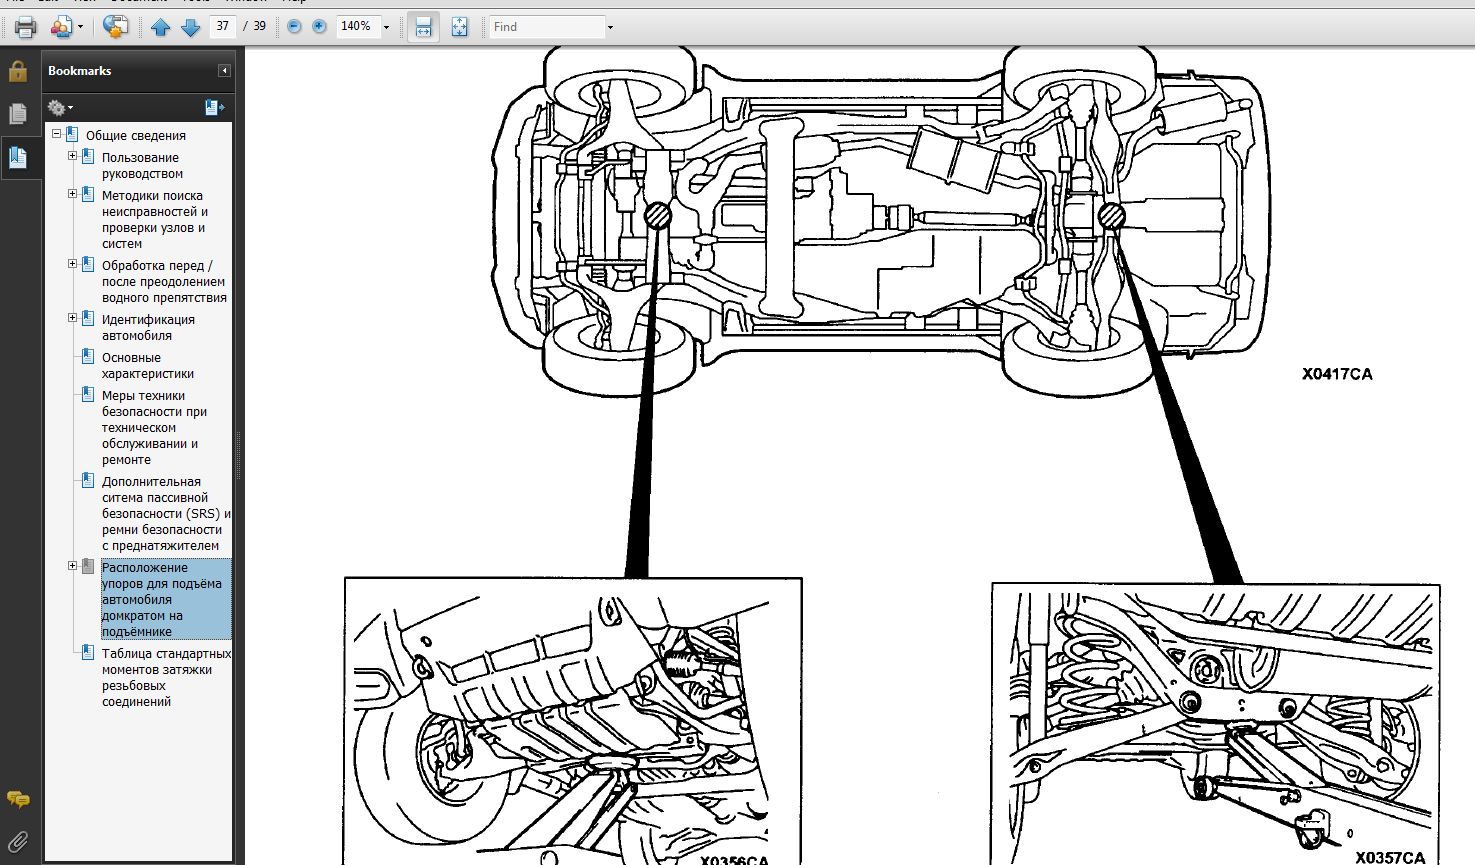This screenshot has width=1475, height=865.
Task: Toggle fit one full page view
Action: 459,27
